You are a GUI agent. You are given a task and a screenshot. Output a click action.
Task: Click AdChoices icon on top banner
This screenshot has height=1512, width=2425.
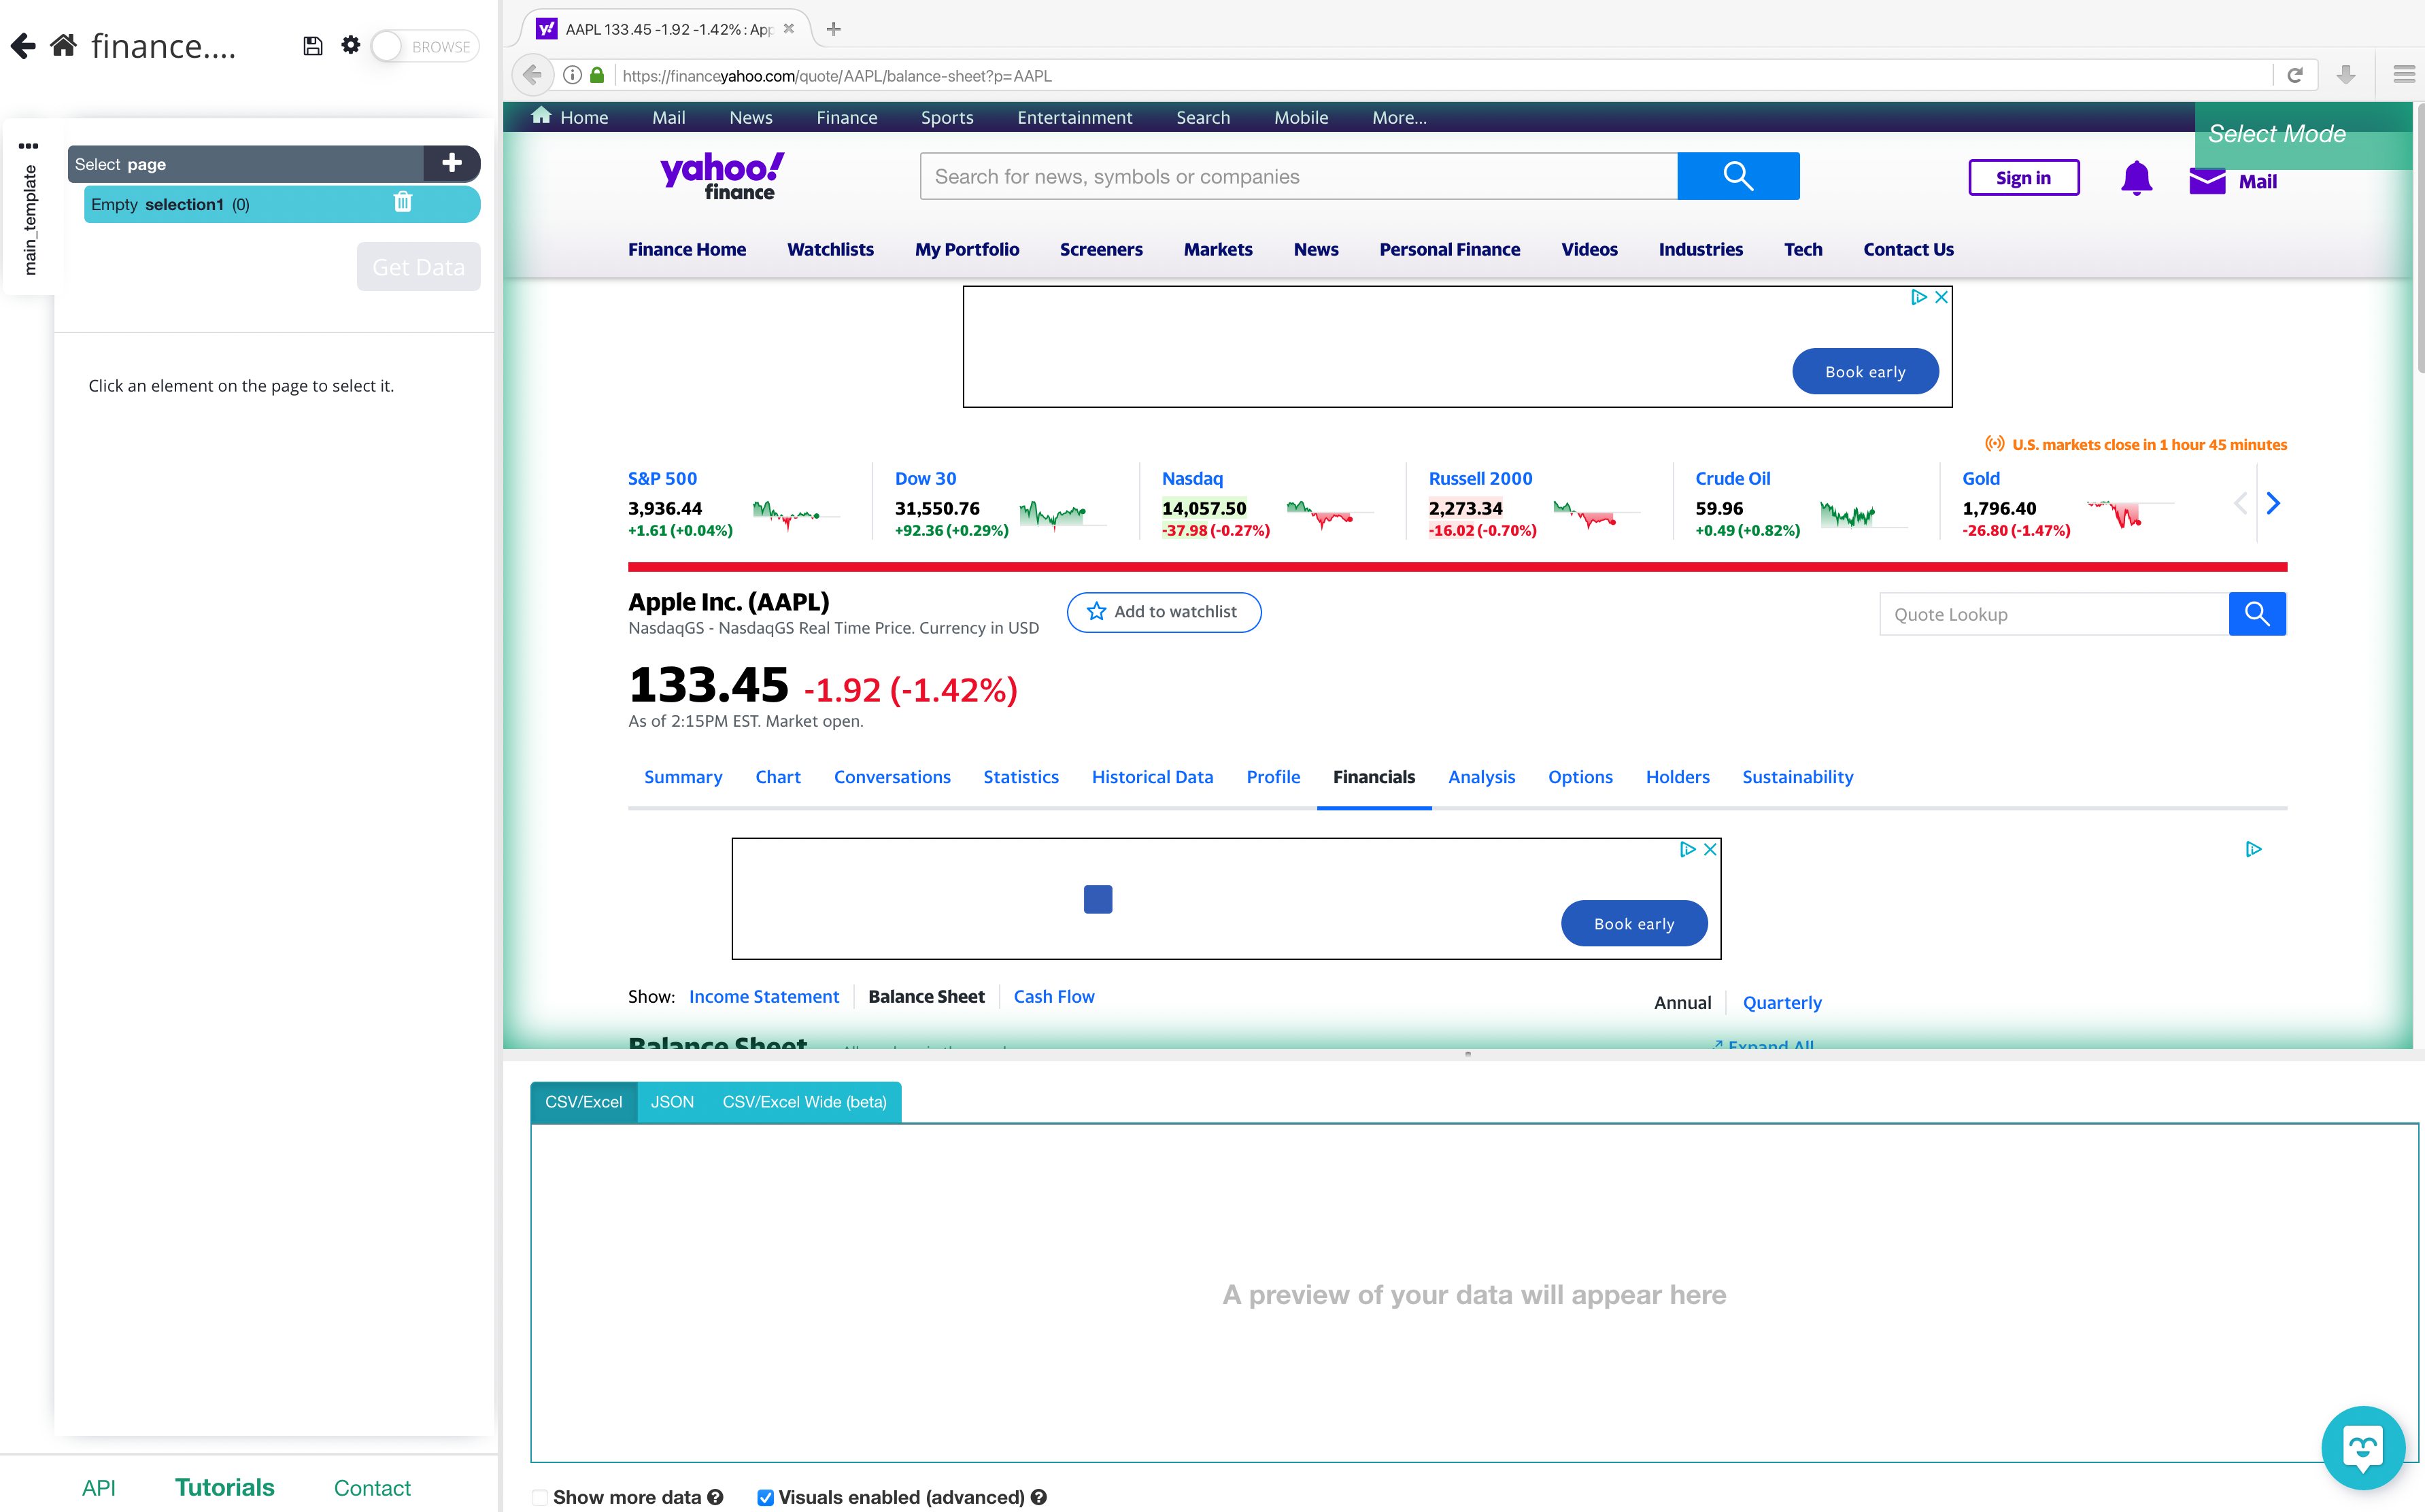(1918, 297)
